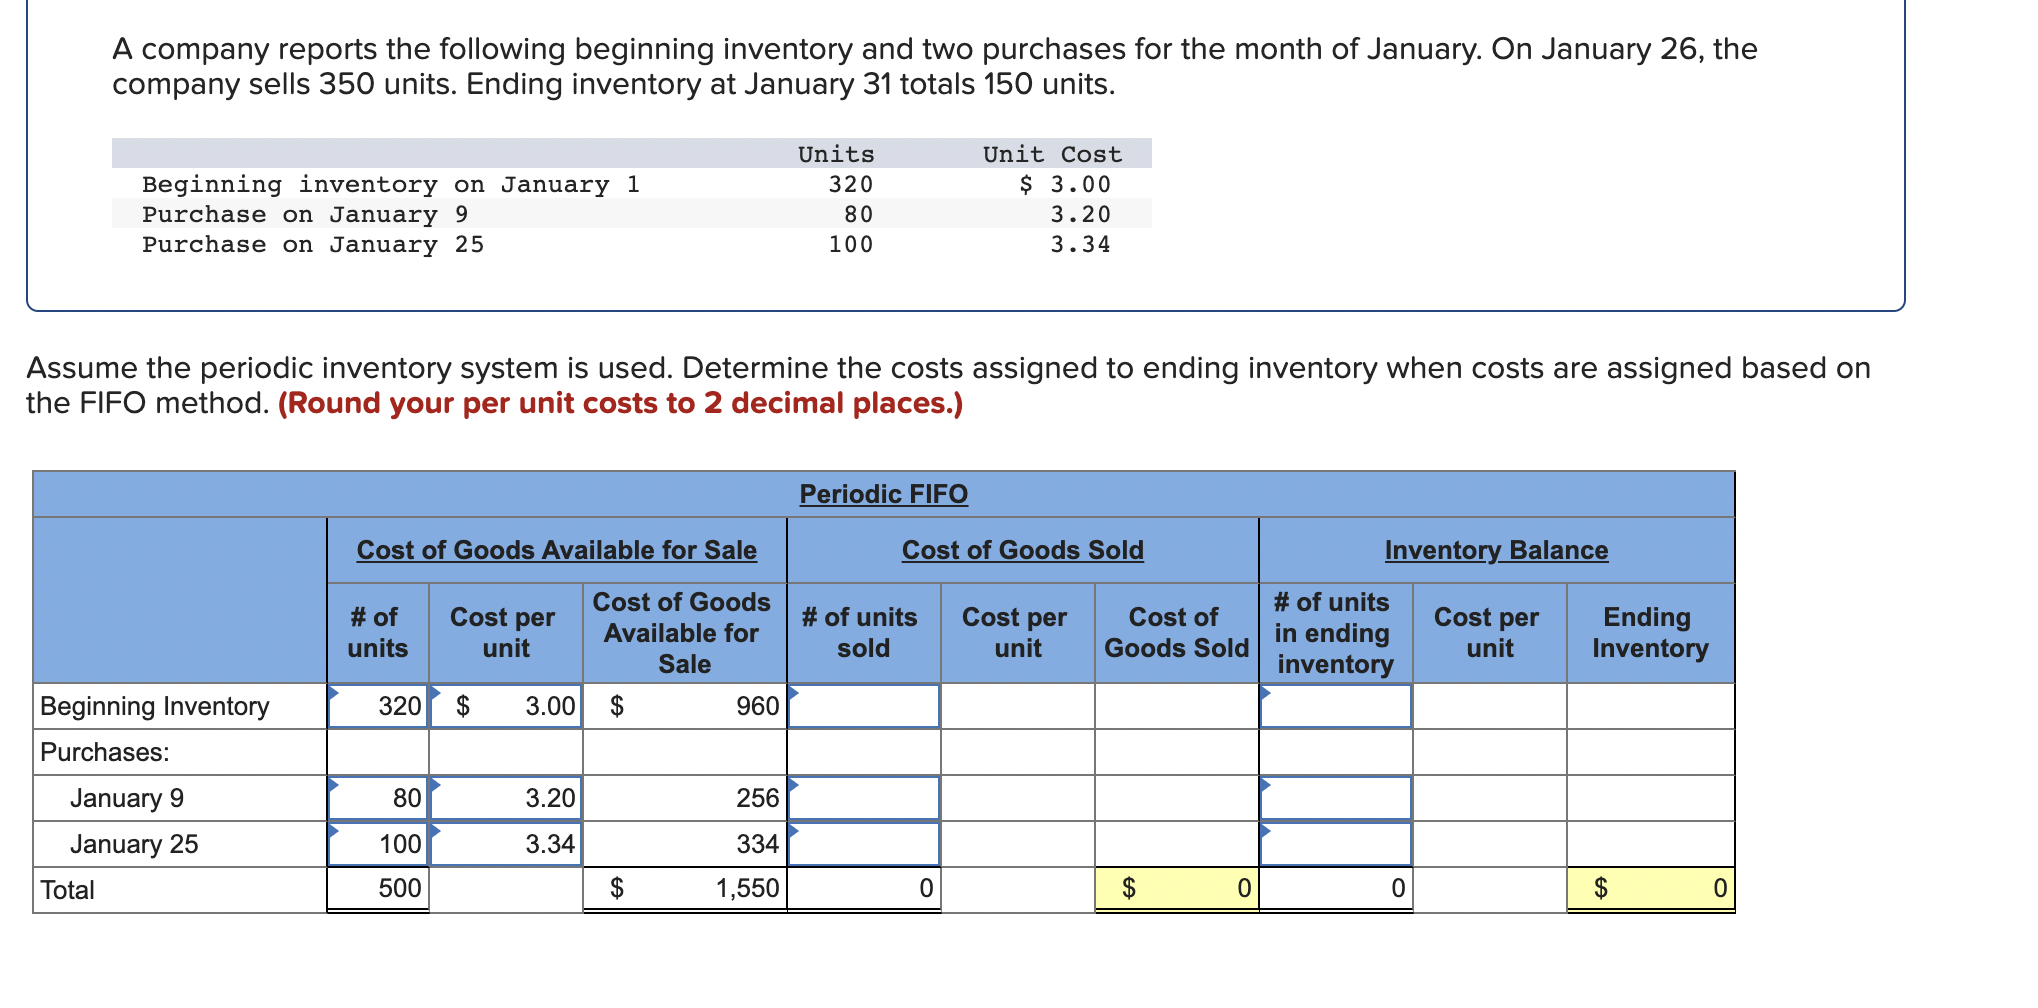This screenshot has height=1008, width=2038.
Task: Click the red rounding instruction text
Action: [x=620, y=403]
